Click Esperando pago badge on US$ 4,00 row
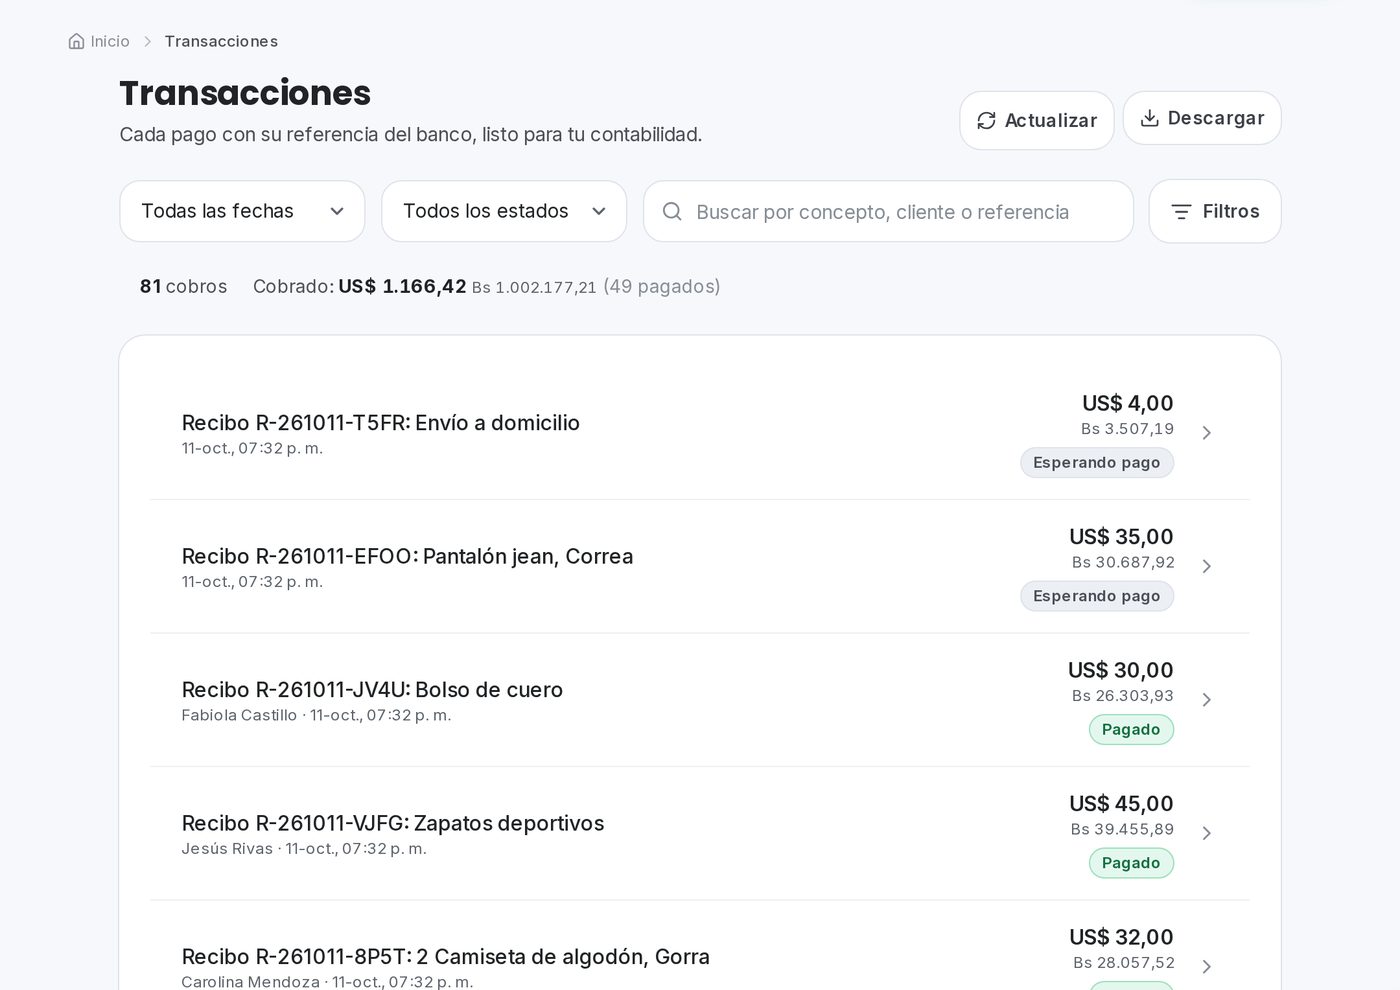Image resolution: width=1400 pixels, height=990 pixels. [1097, 463]
